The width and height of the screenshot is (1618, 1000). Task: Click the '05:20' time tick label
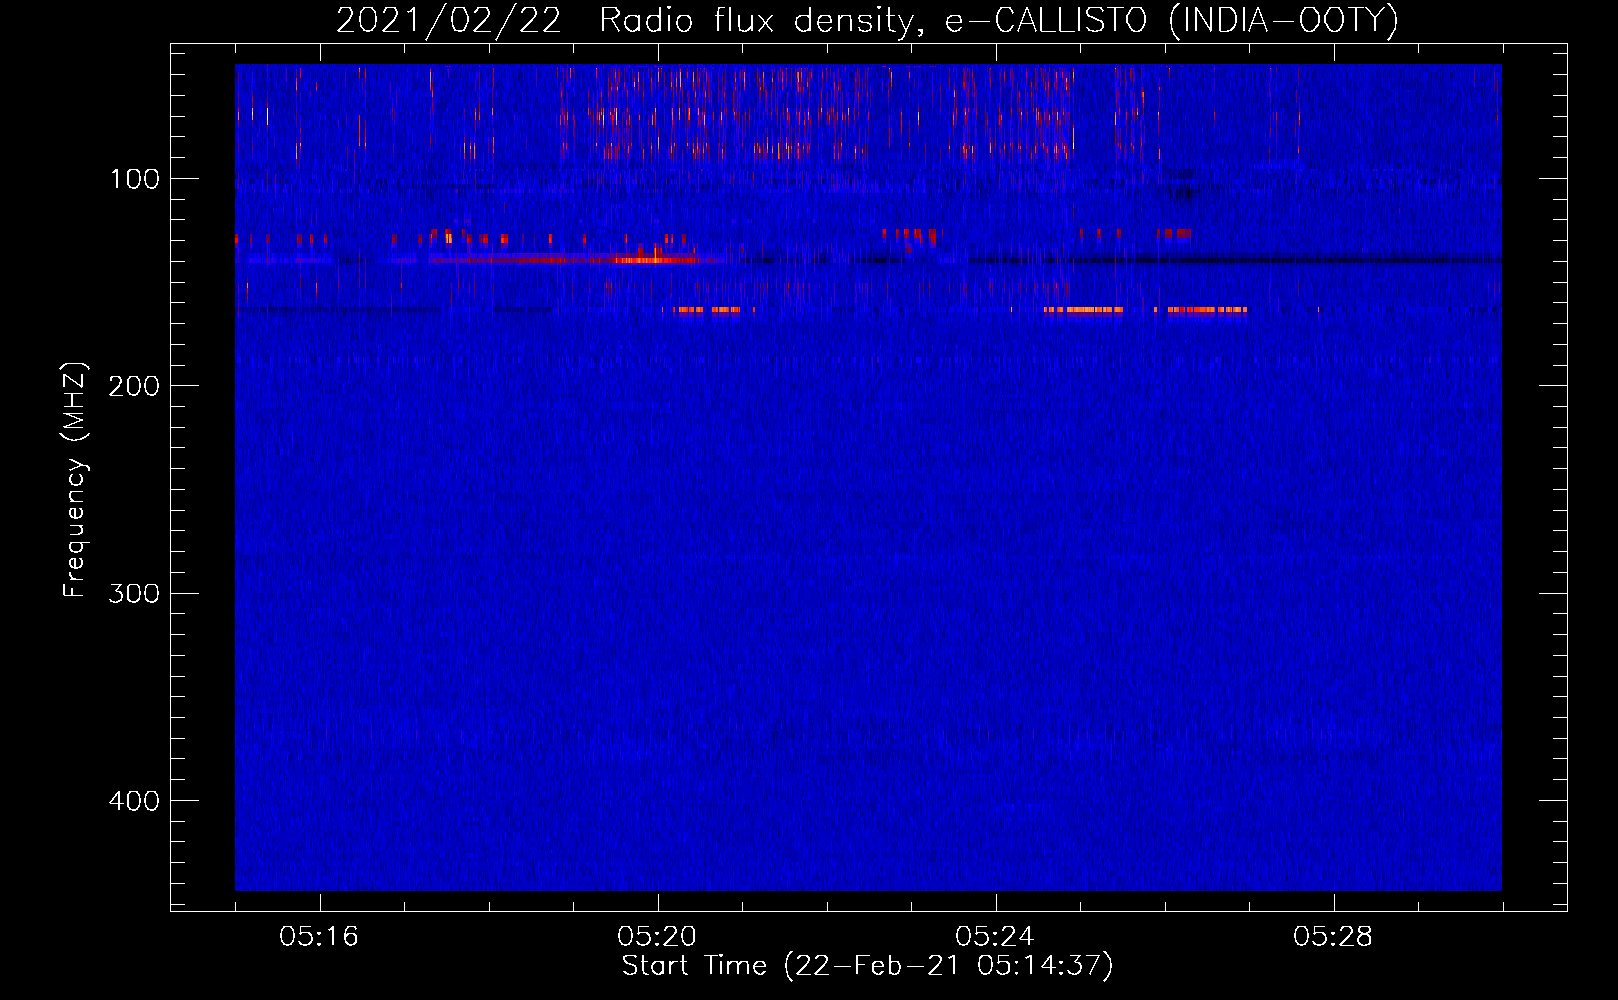657,937
